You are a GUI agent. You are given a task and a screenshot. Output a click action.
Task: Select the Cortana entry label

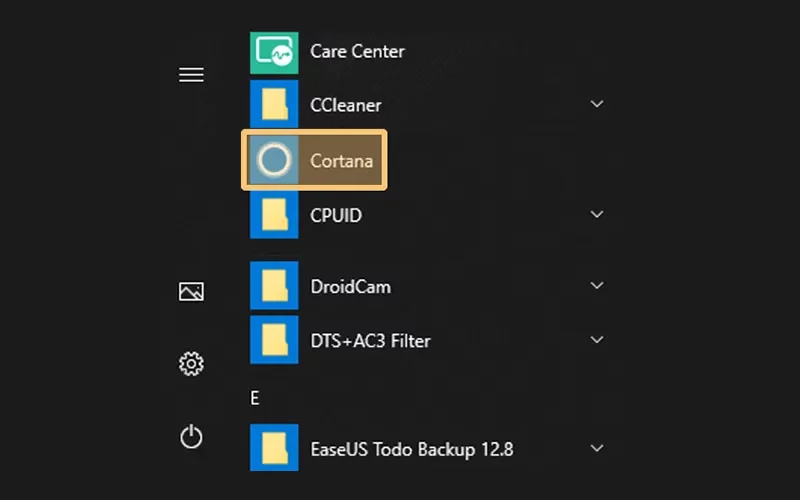pos(341,161)
